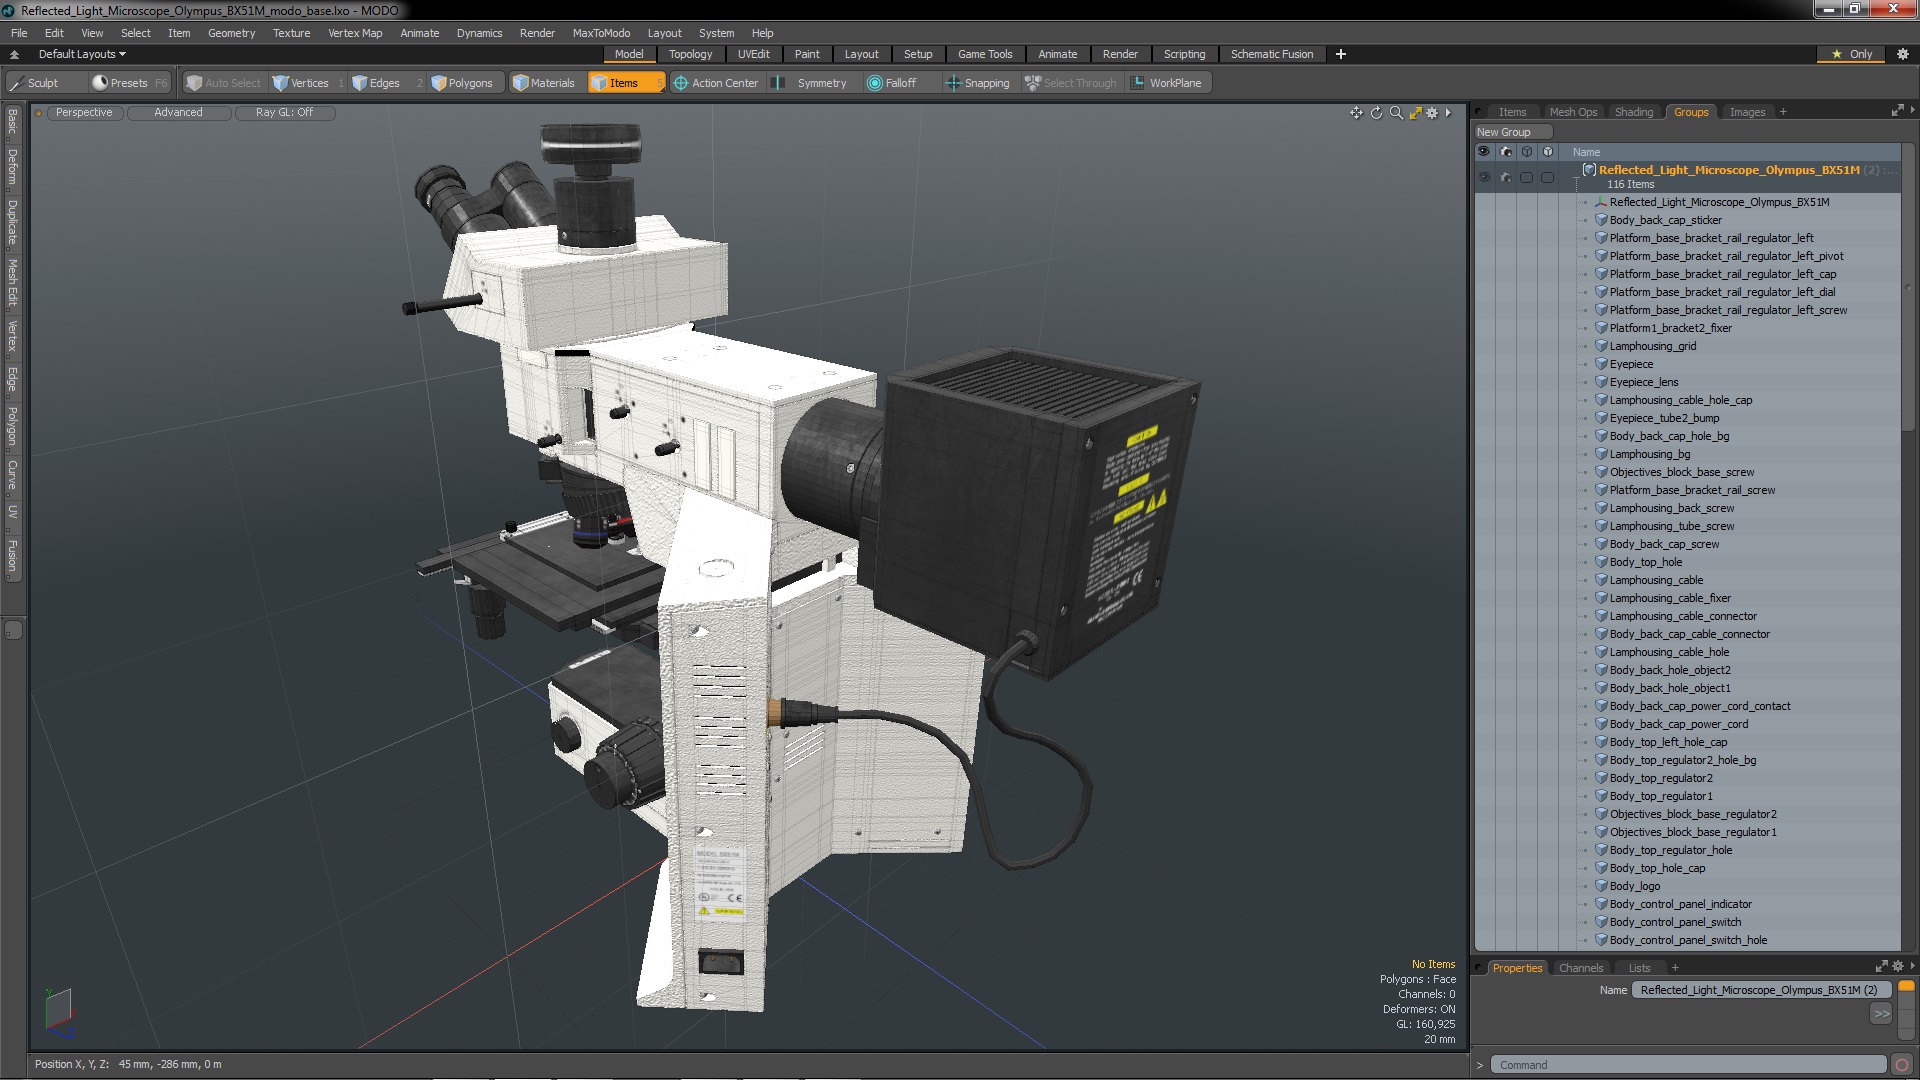Click the viewport pan (move) icon
Image resolution: width=1920 pixels, height=1080 pixels.
pos(1356,113)
